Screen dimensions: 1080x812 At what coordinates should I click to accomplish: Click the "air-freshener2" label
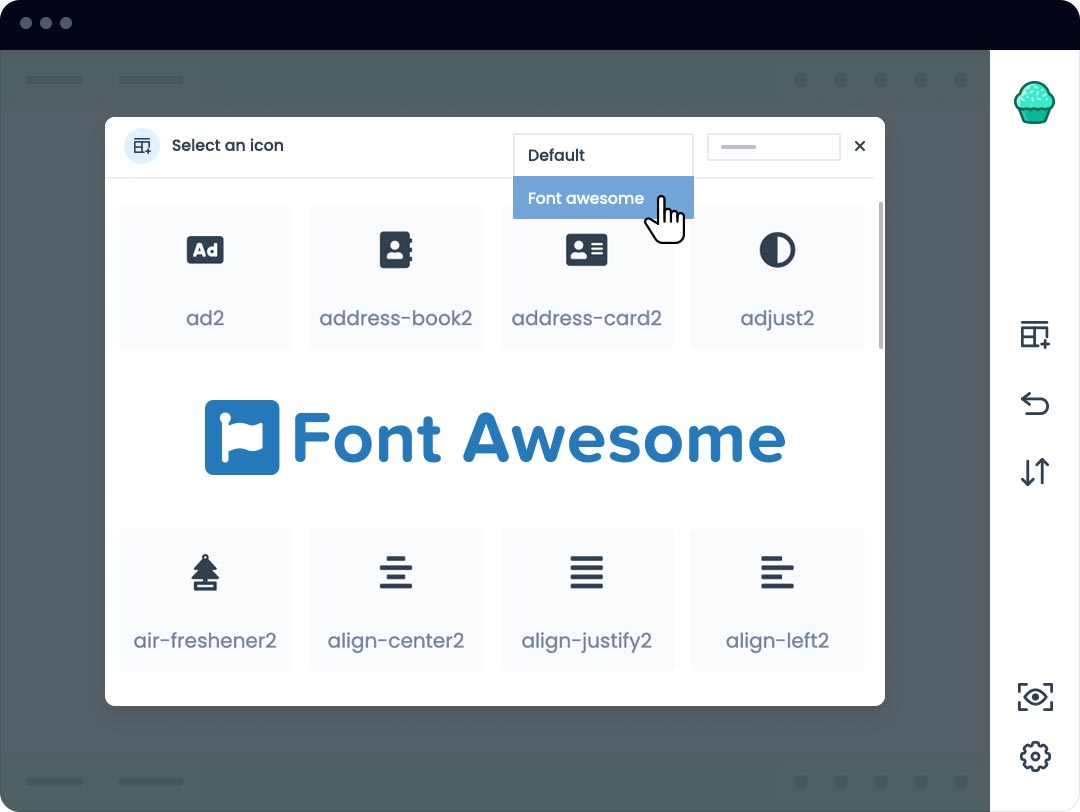(205, 641)
